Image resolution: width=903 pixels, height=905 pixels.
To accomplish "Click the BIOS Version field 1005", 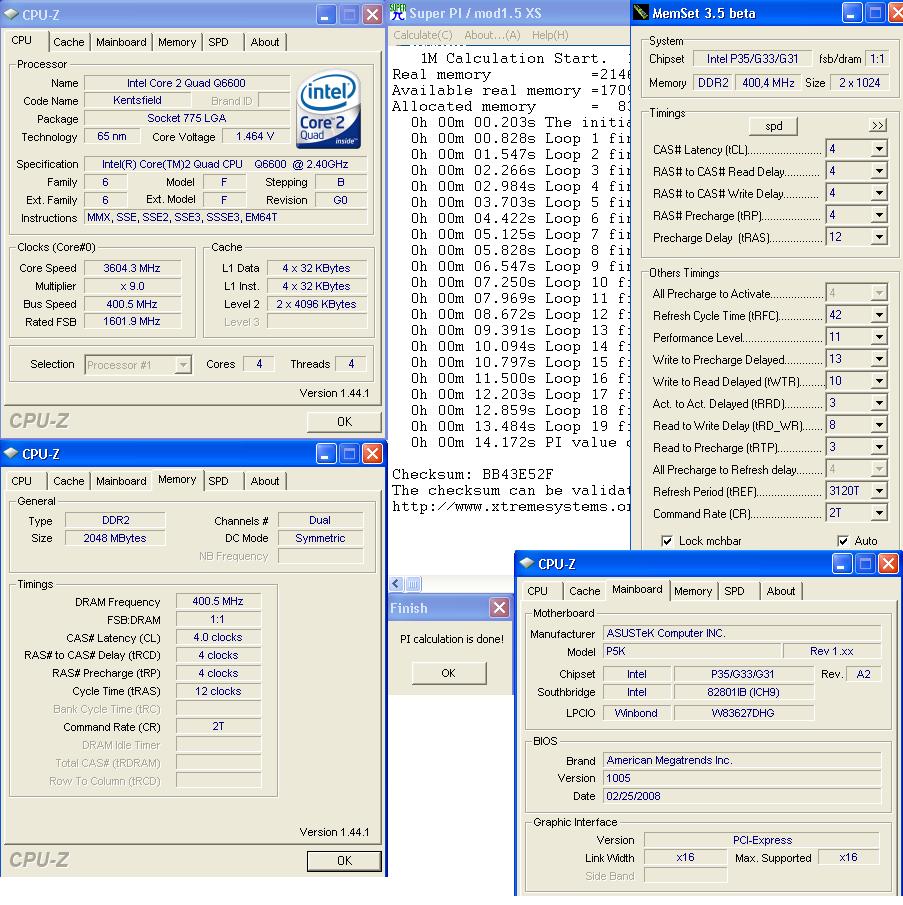I will coord(742,778).
